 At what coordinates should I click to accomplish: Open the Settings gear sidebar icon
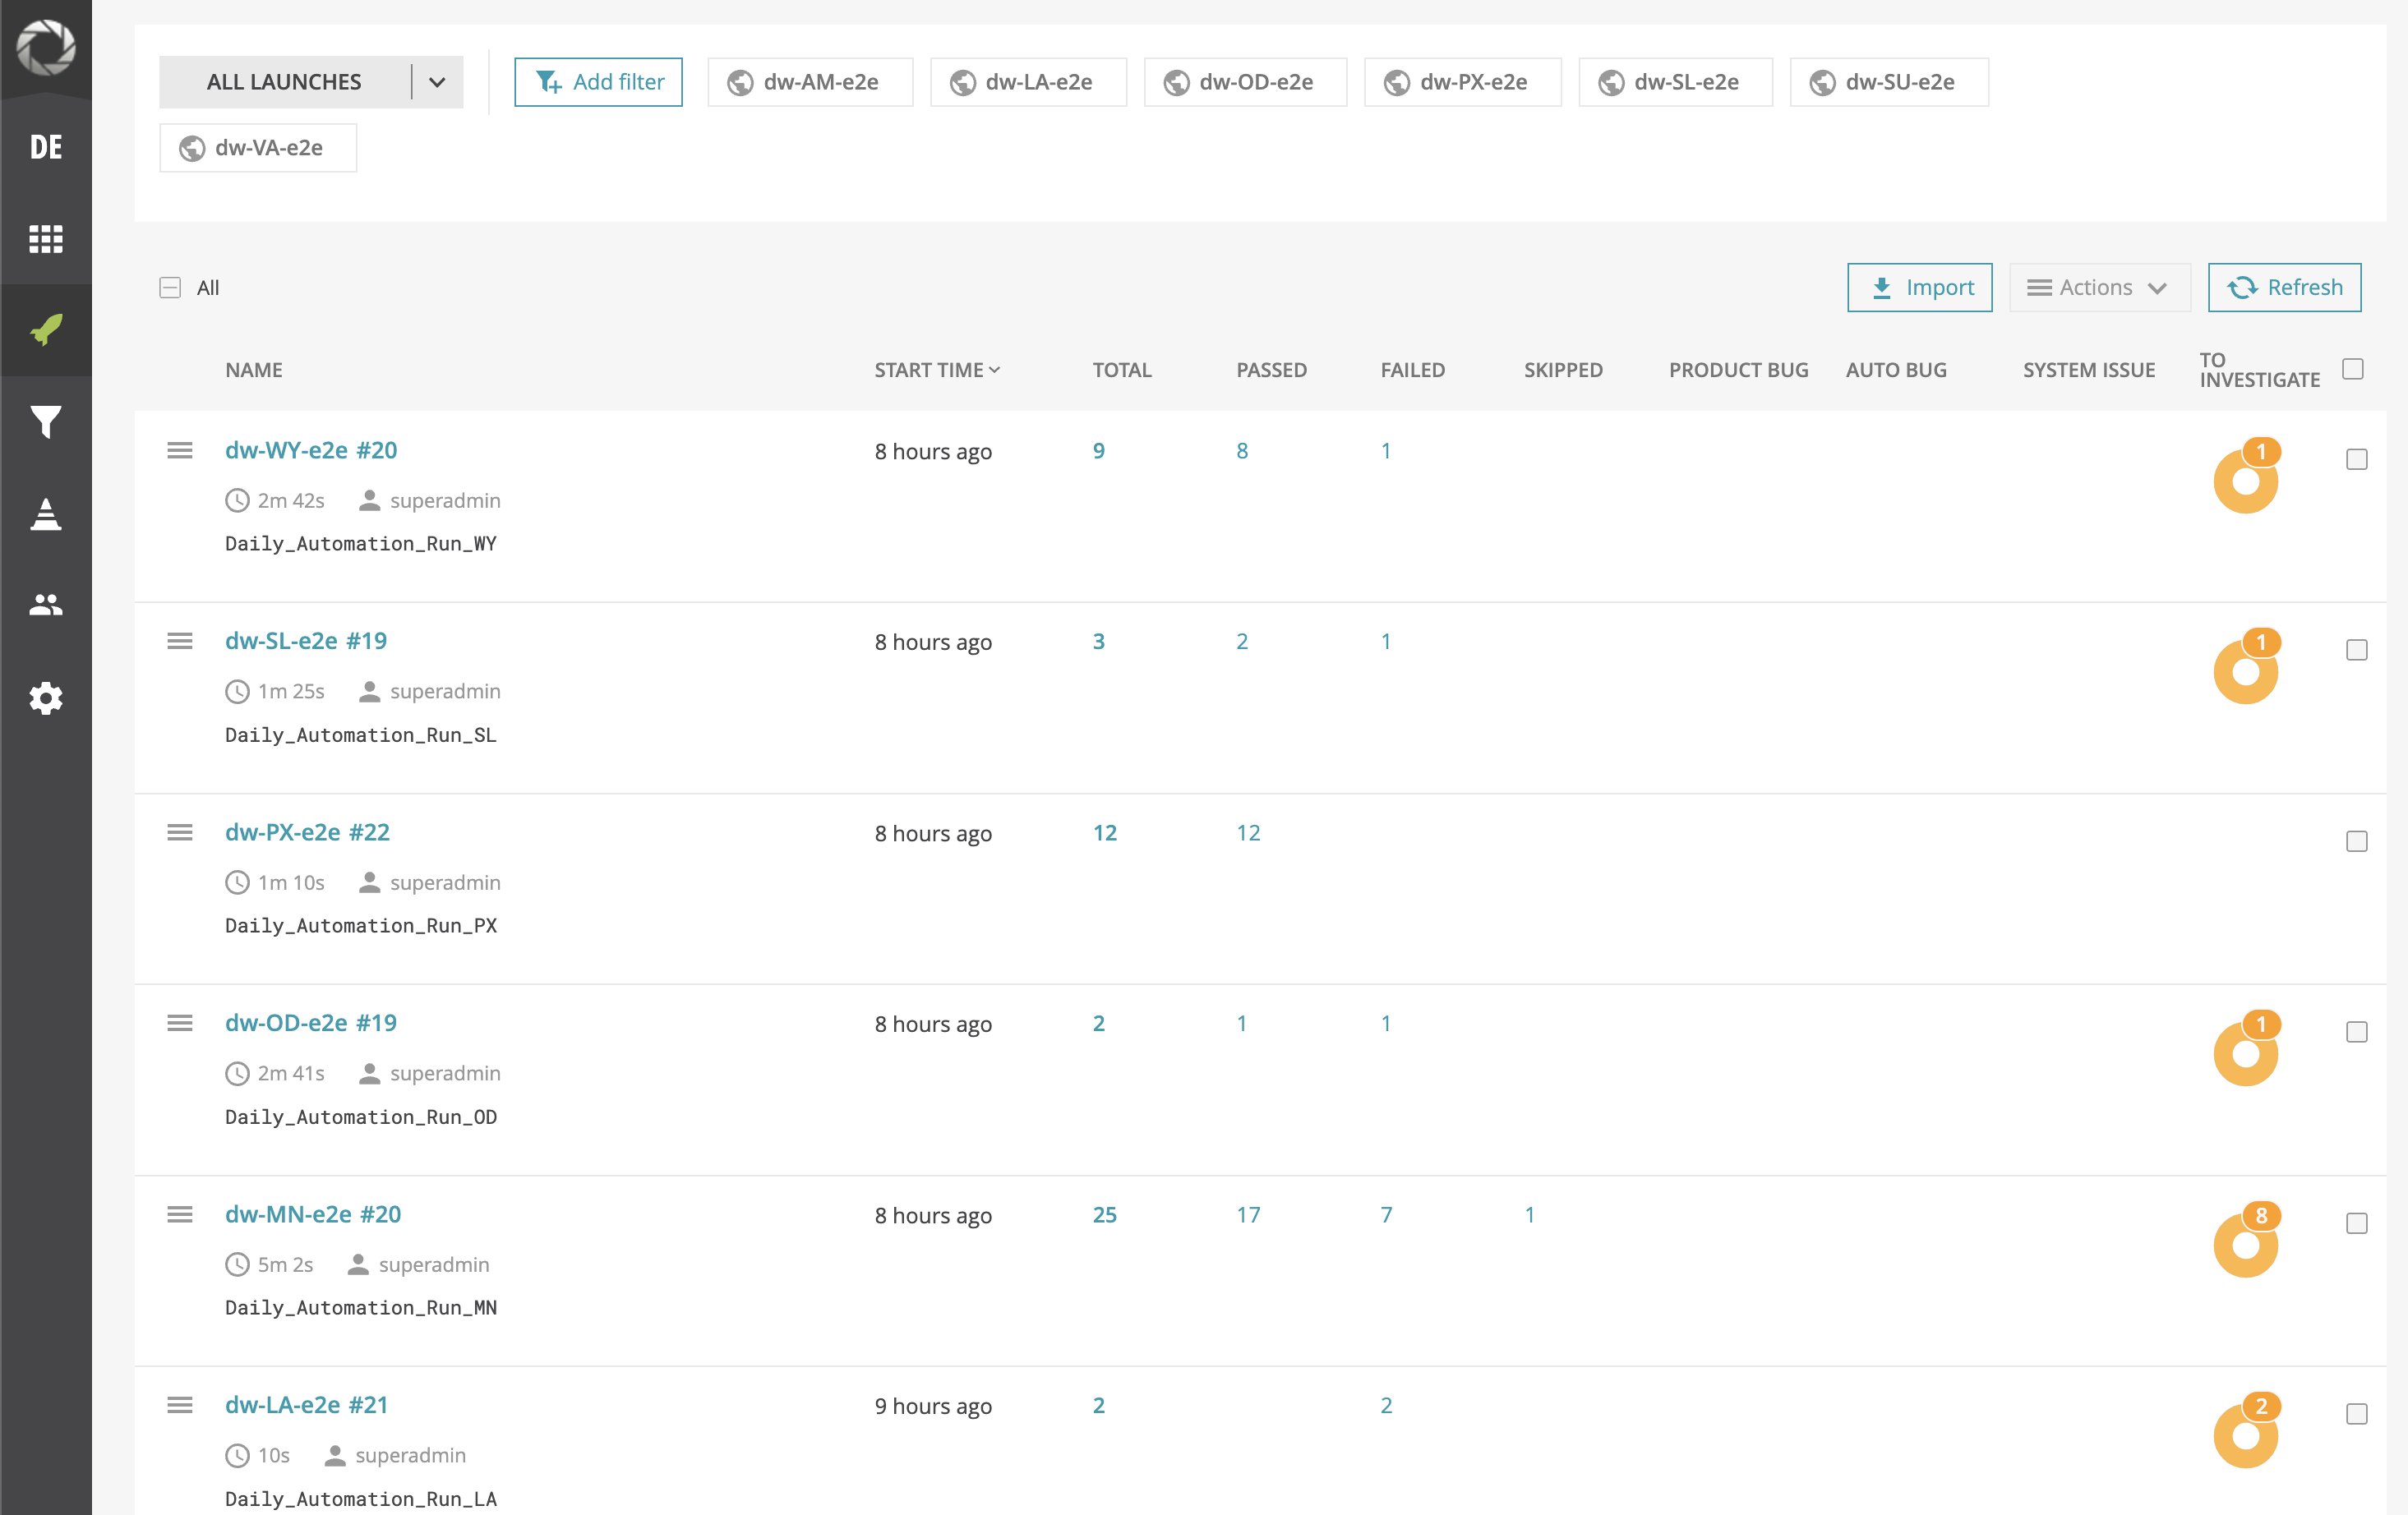46,697
